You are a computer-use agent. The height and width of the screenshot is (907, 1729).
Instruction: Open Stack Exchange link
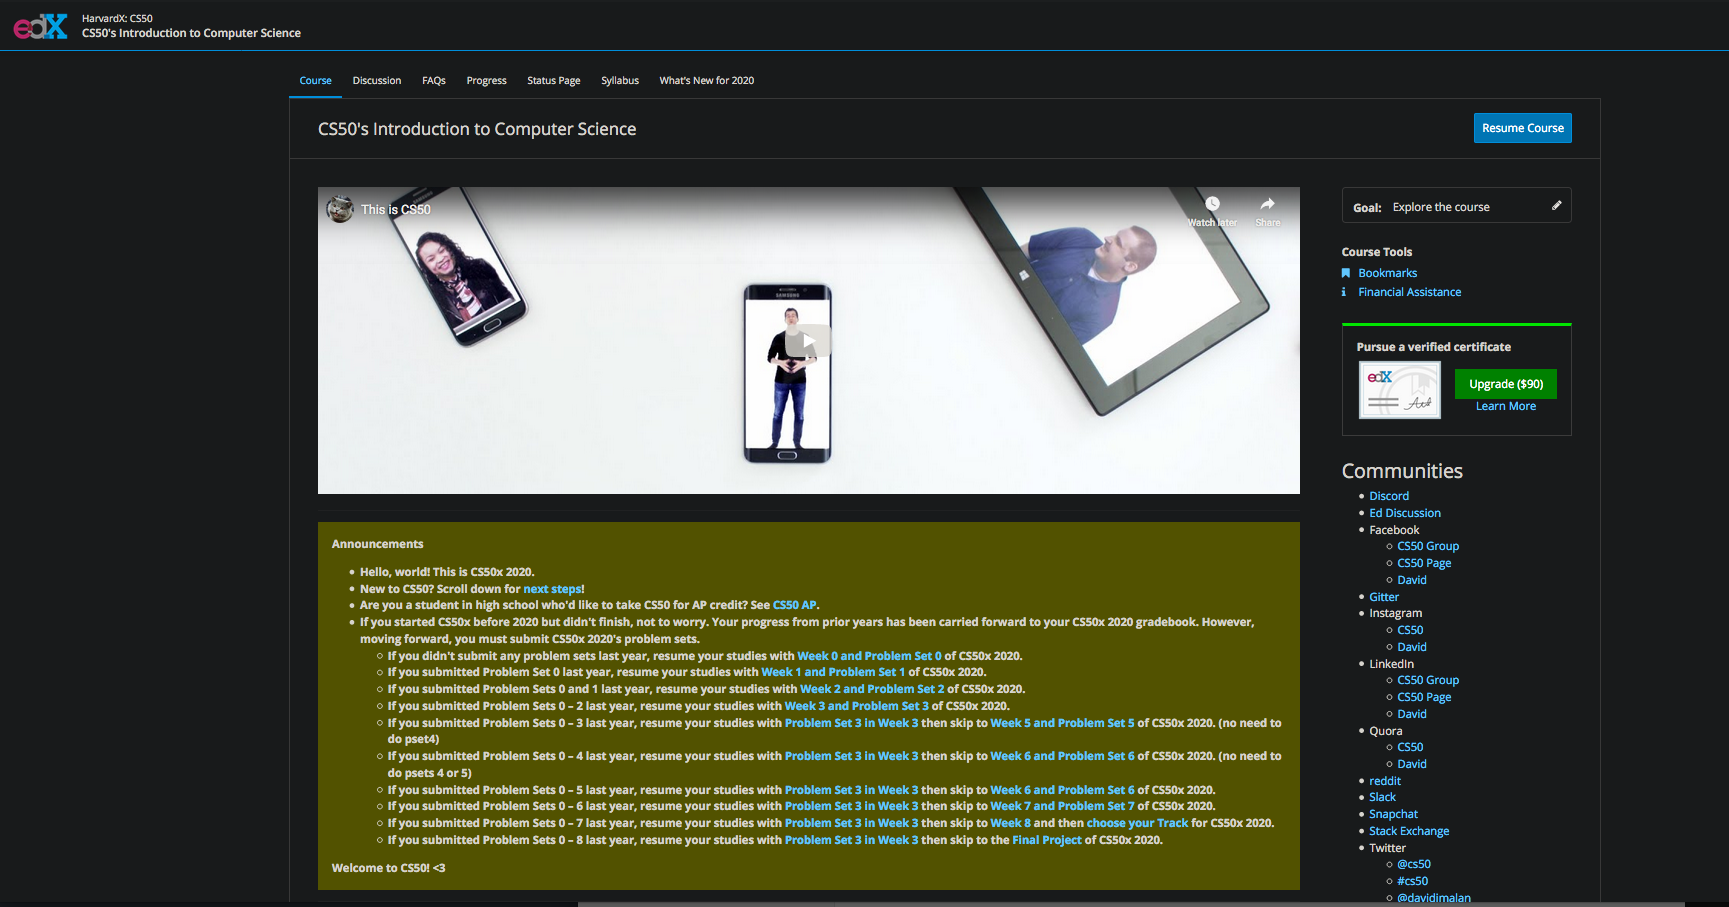tap(1409, 831)
